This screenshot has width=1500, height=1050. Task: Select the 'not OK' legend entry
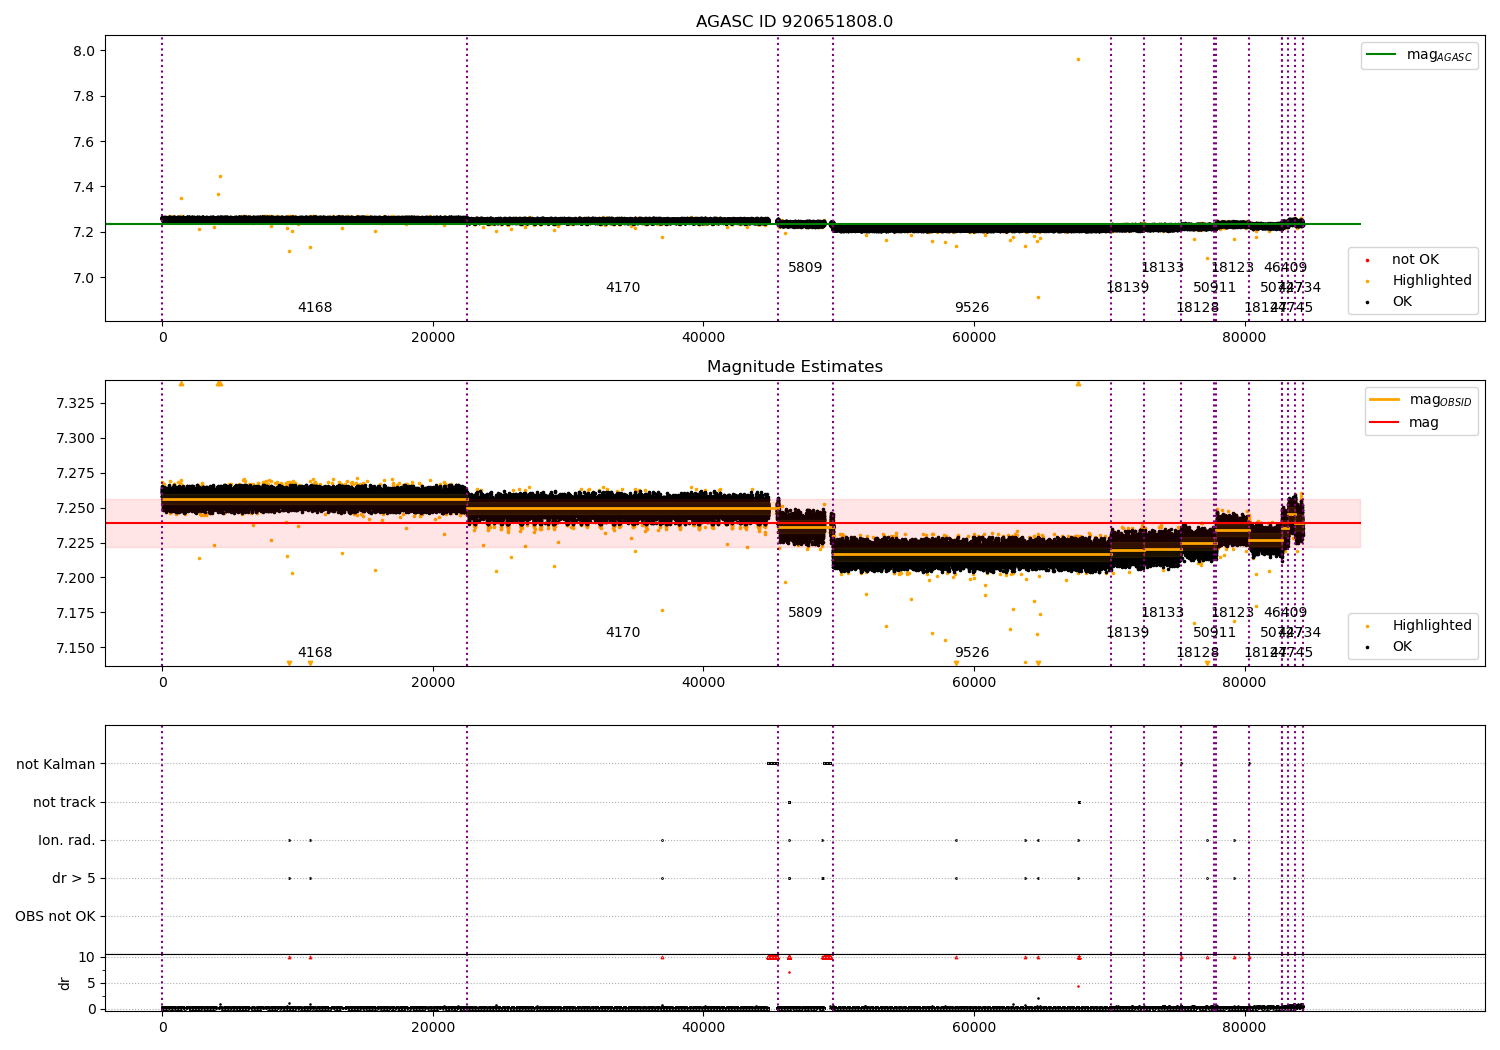[x=1415, y=260]
